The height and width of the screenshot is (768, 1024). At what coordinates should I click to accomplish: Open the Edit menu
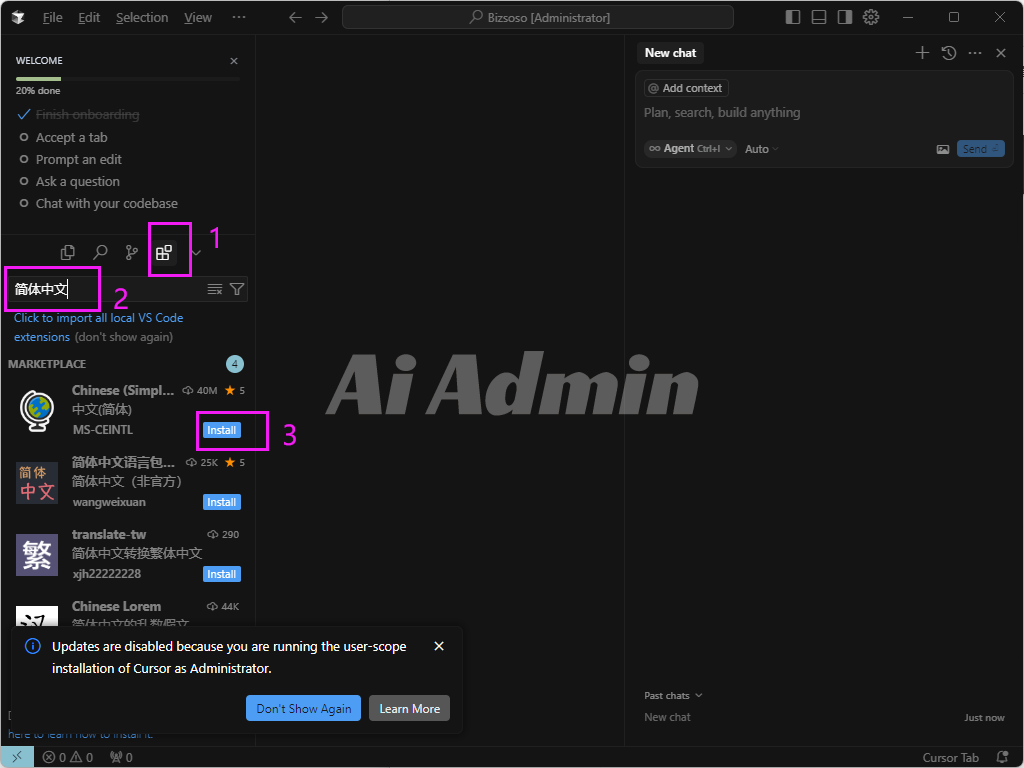[x=89, y=18]
